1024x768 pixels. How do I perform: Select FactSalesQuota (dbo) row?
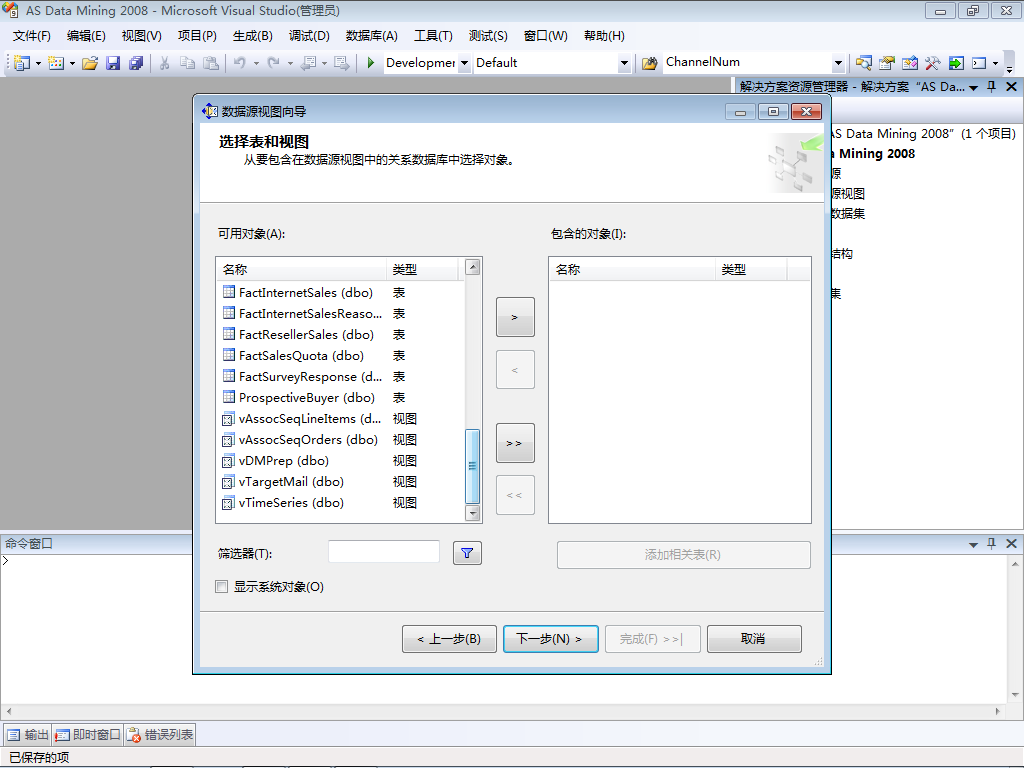click(x=342, y=355)
